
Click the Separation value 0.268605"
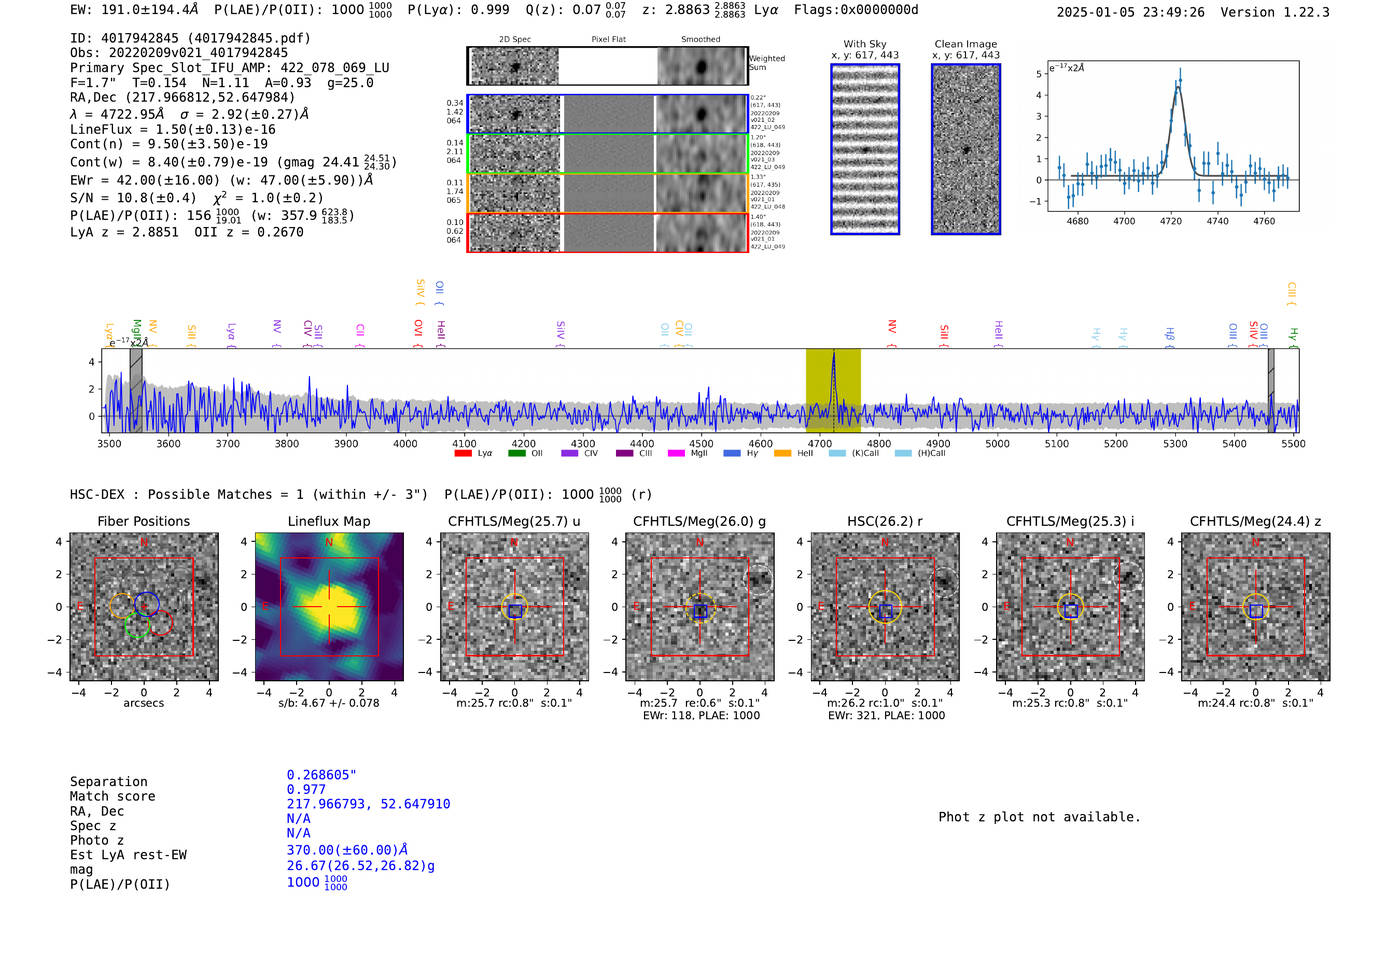[x=322, y=775]
